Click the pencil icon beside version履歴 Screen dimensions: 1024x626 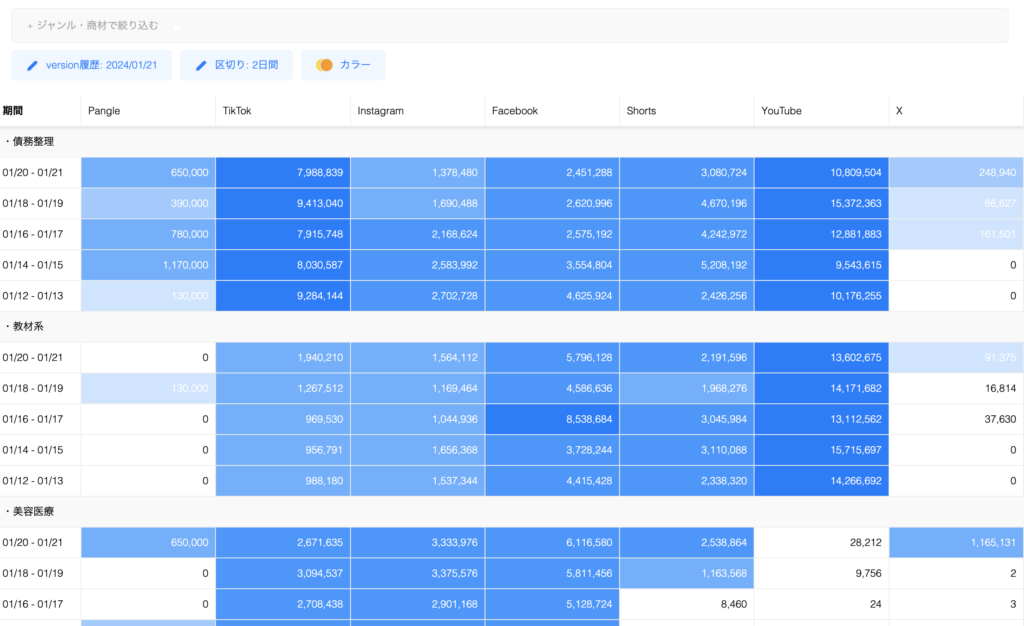(x=32, y=65)
